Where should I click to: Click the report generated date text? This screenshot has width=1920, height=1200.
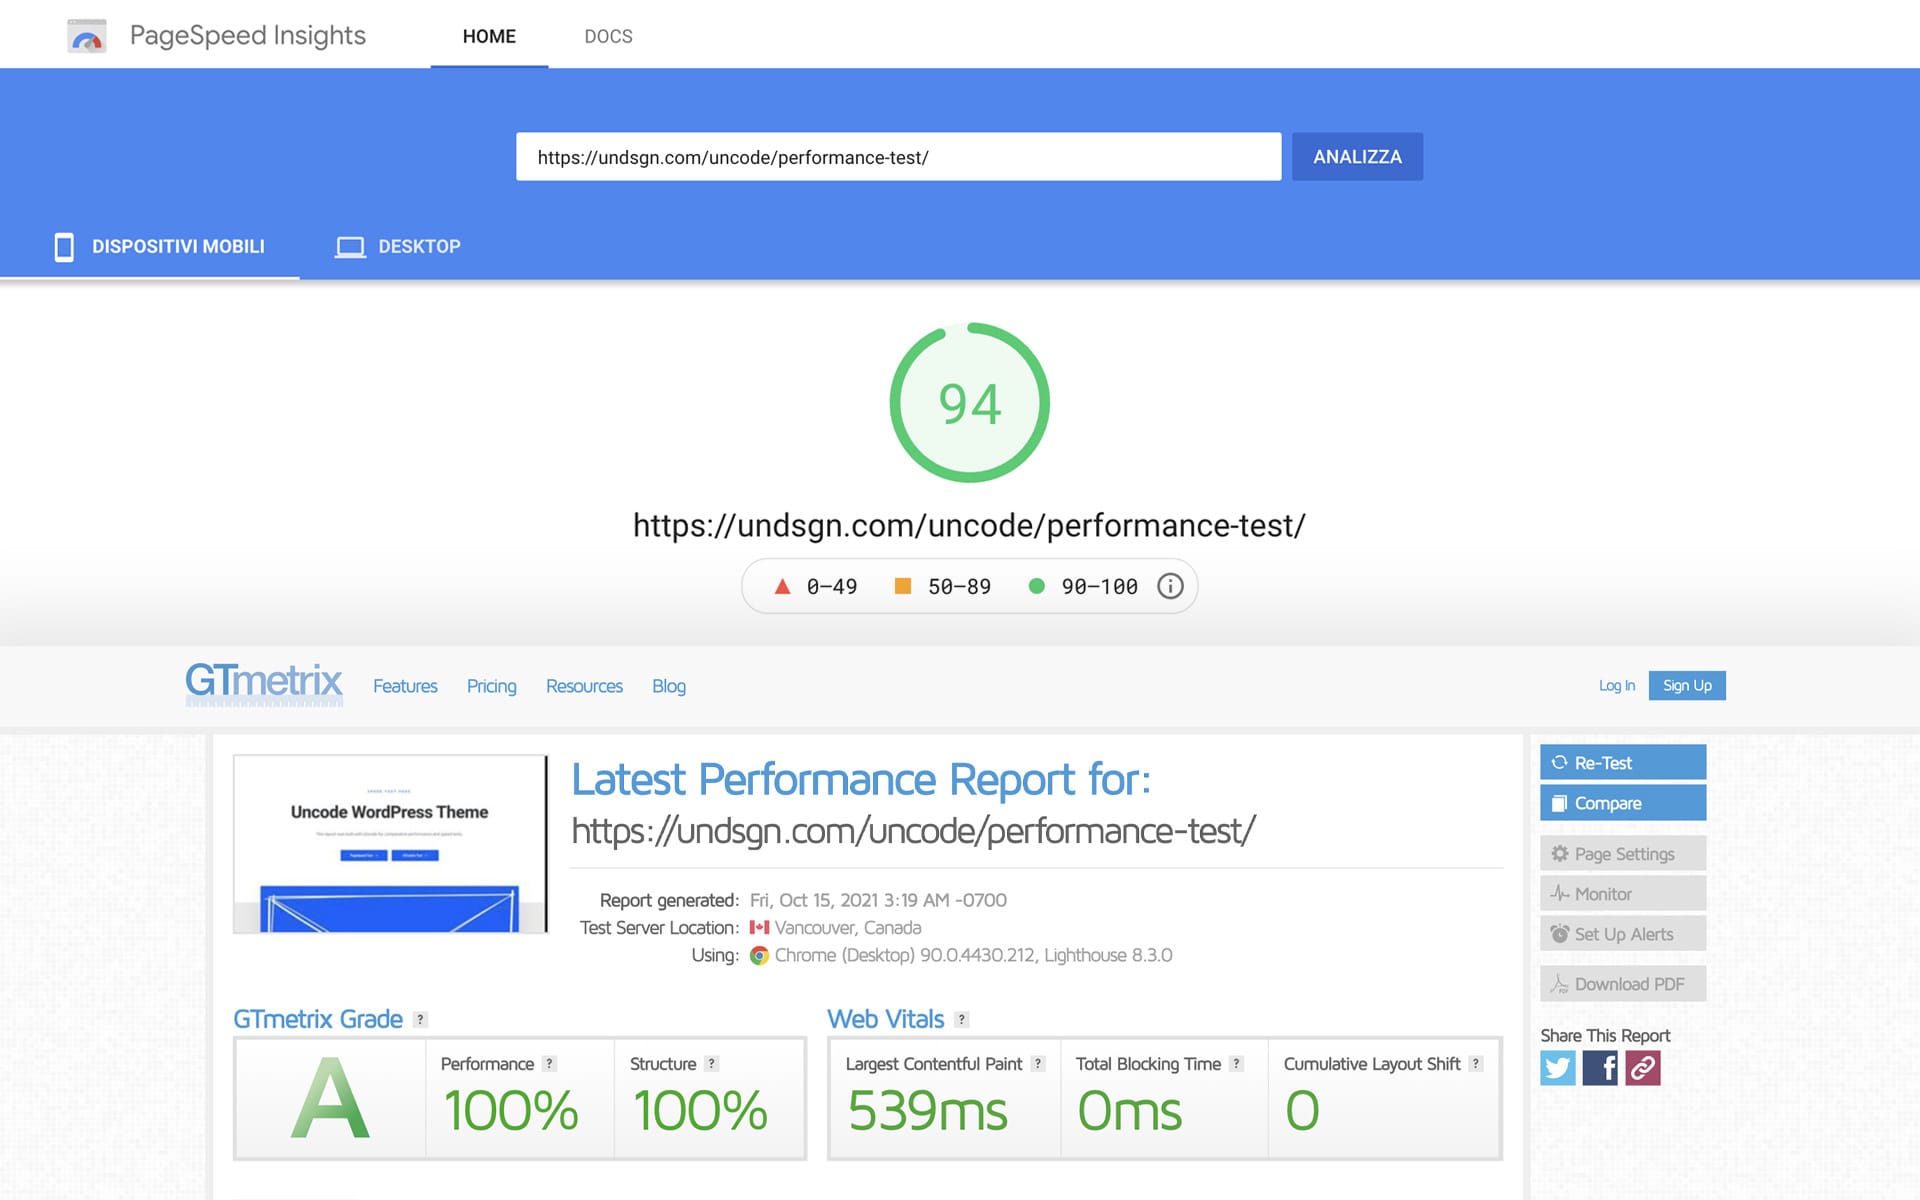click(878, 900)
